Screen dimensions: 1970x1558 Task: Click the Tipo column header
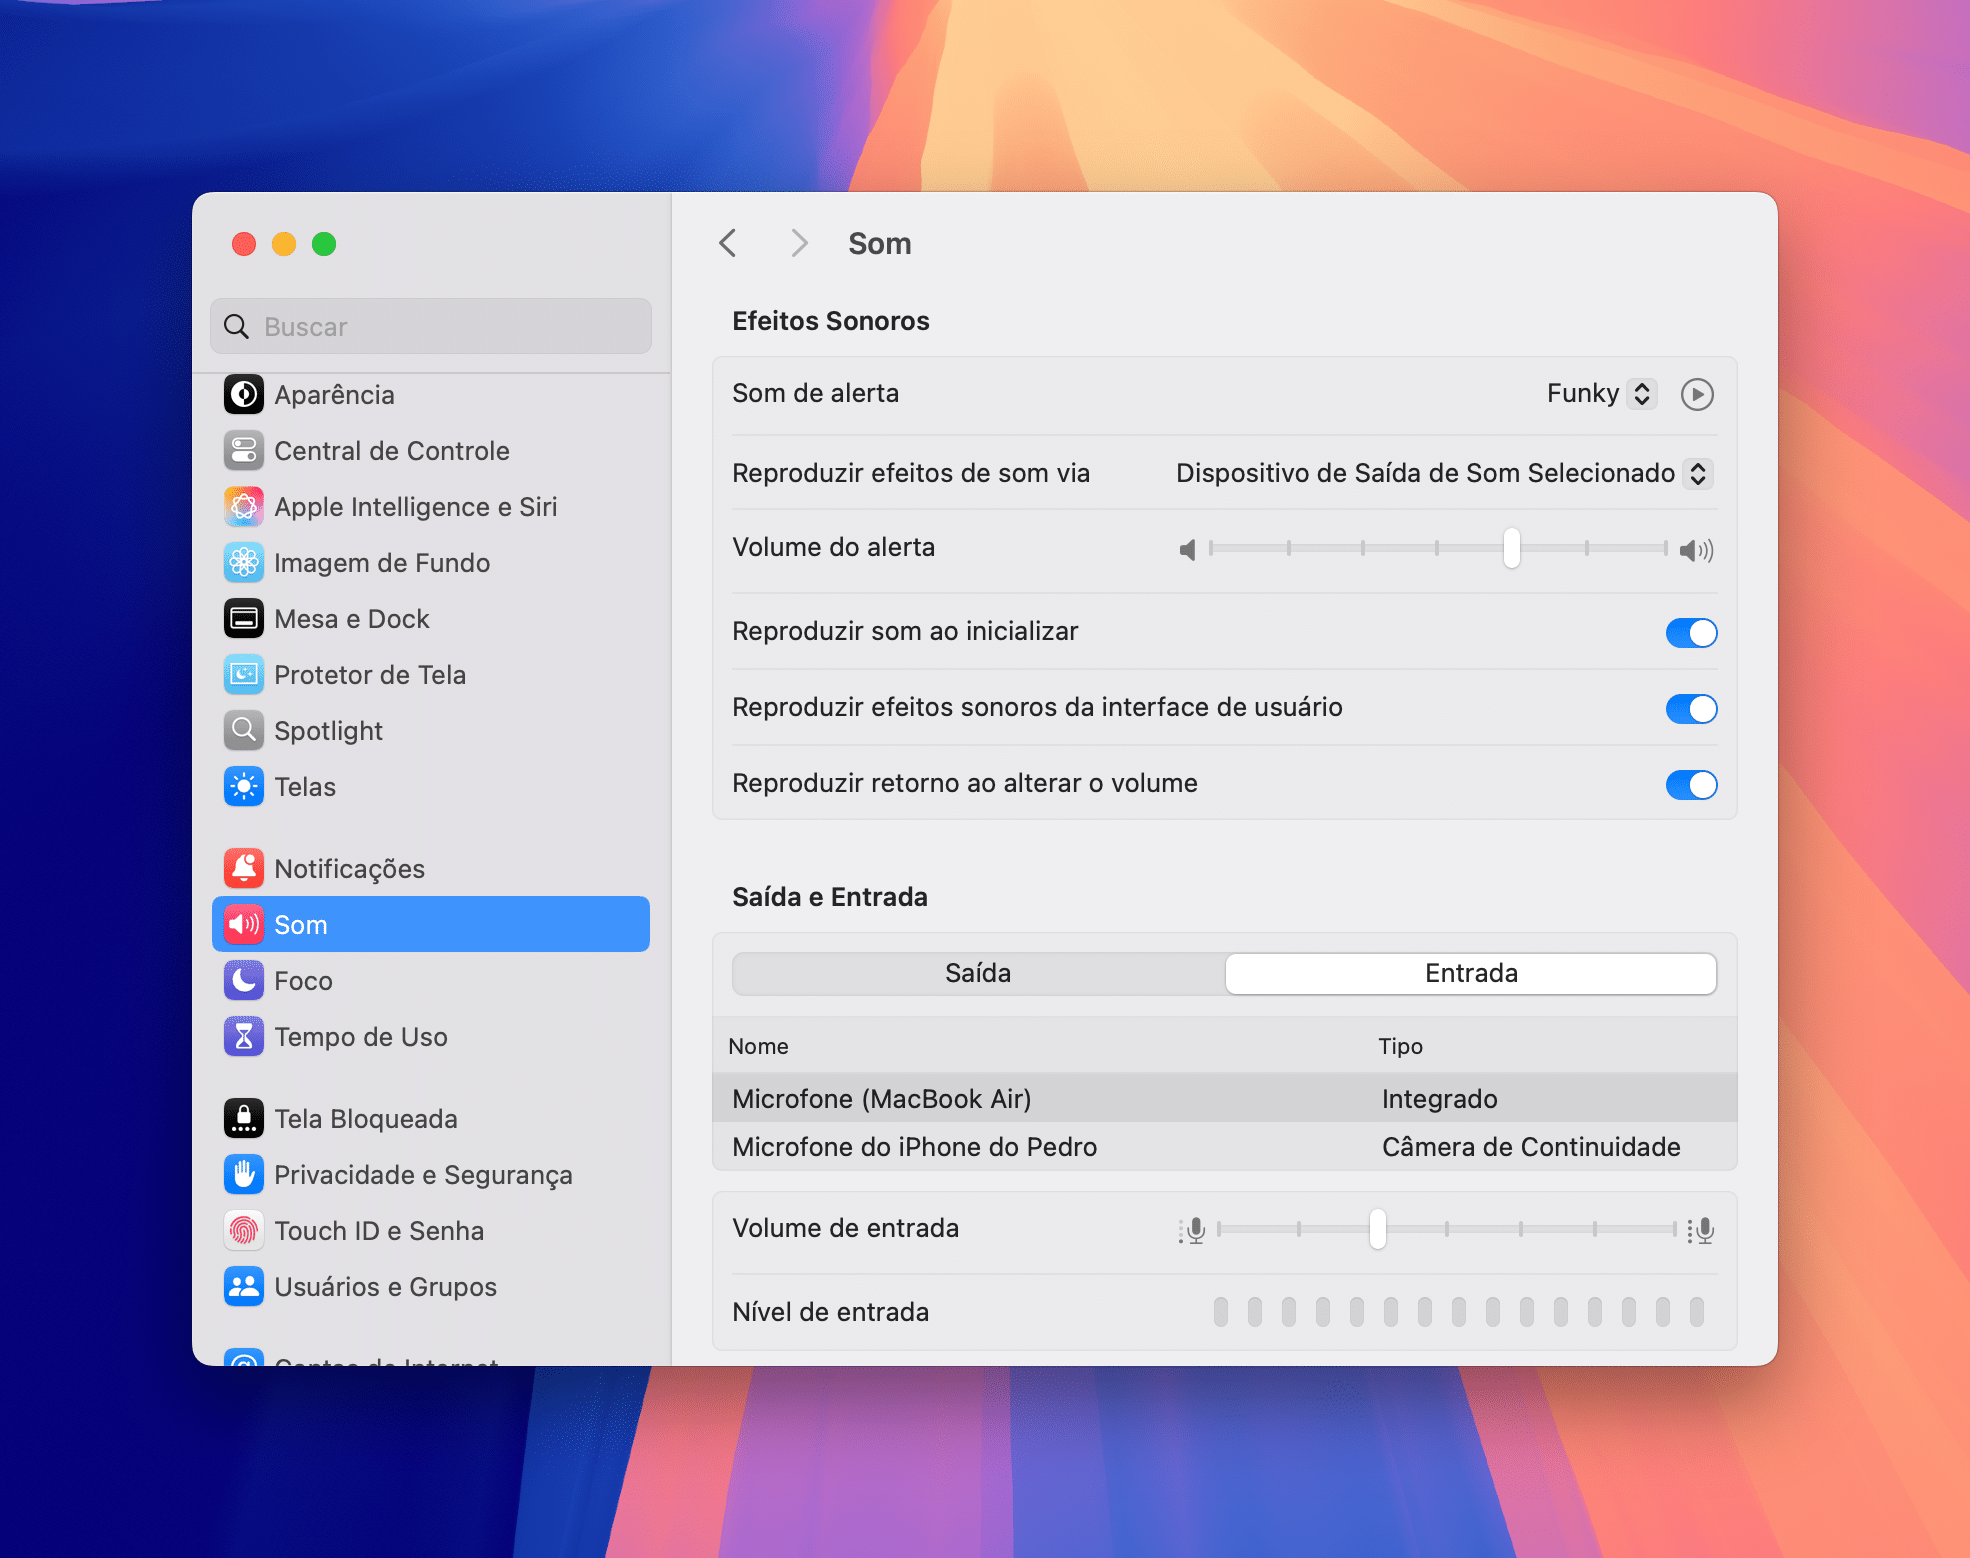(x=1400, y=1047)
